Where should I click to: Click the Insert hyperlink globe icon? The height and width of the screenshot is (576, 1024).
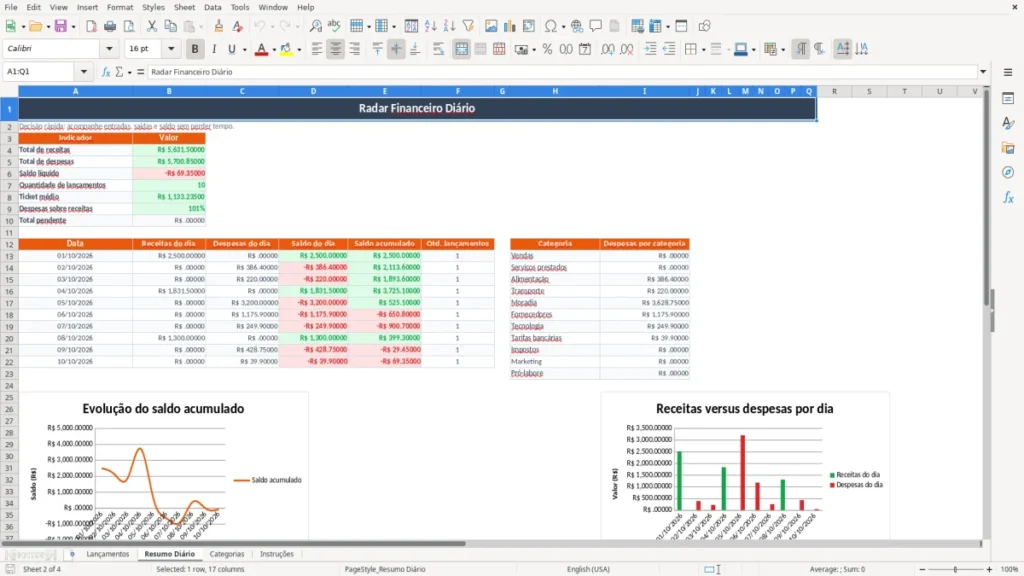577,26
